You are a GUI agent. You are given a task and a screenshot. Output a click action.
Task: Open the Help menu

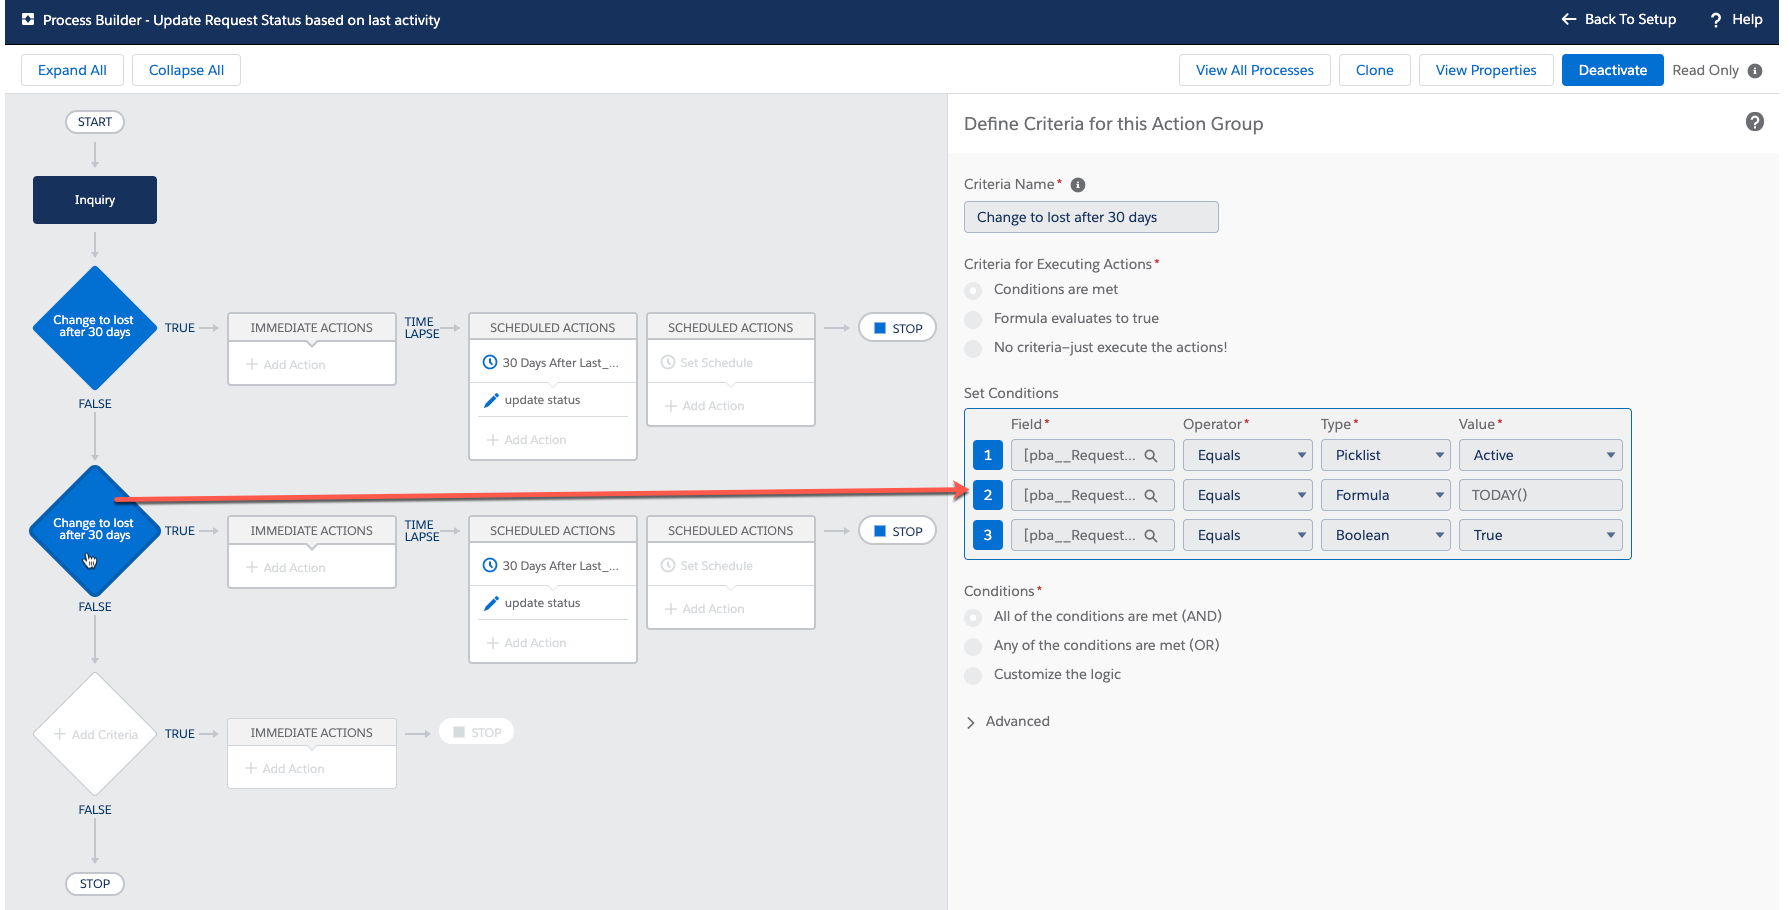click(1735, 18)
